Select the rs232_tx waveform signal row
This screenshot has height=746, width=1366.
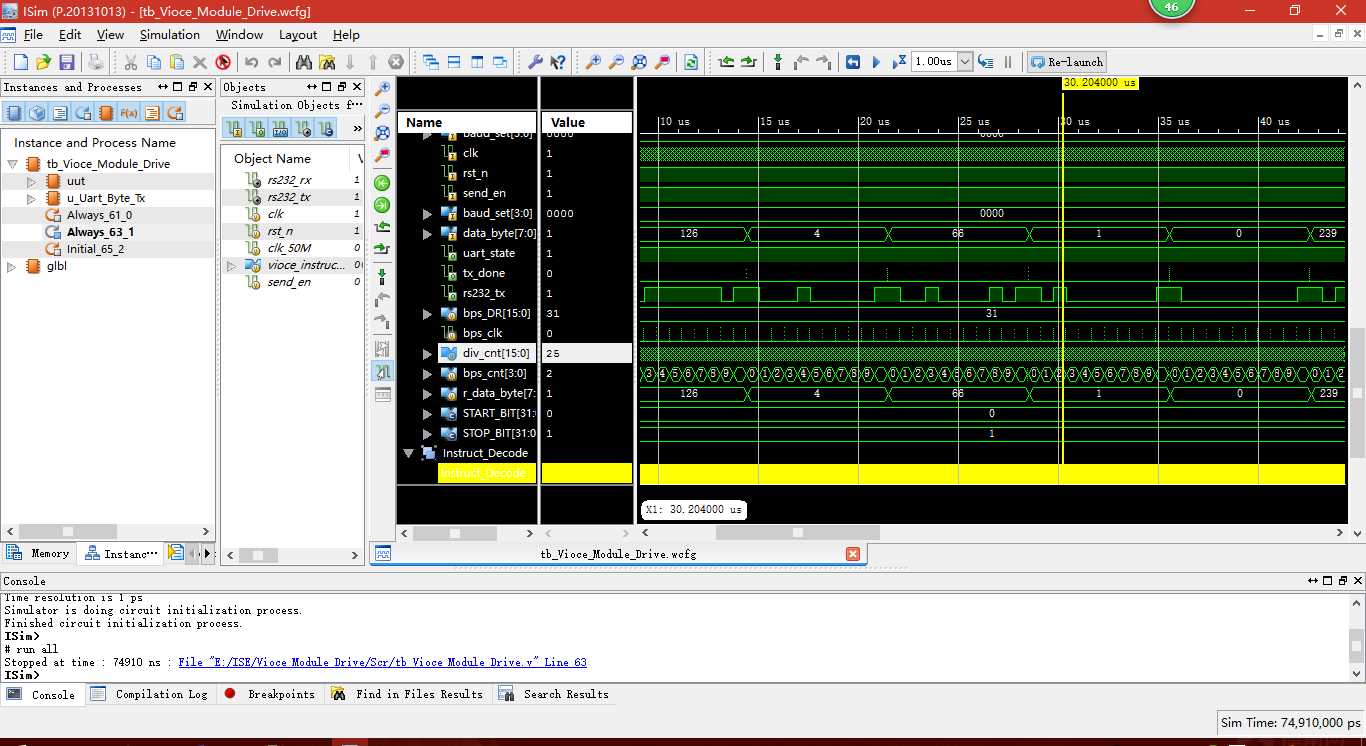pos(484,293)
